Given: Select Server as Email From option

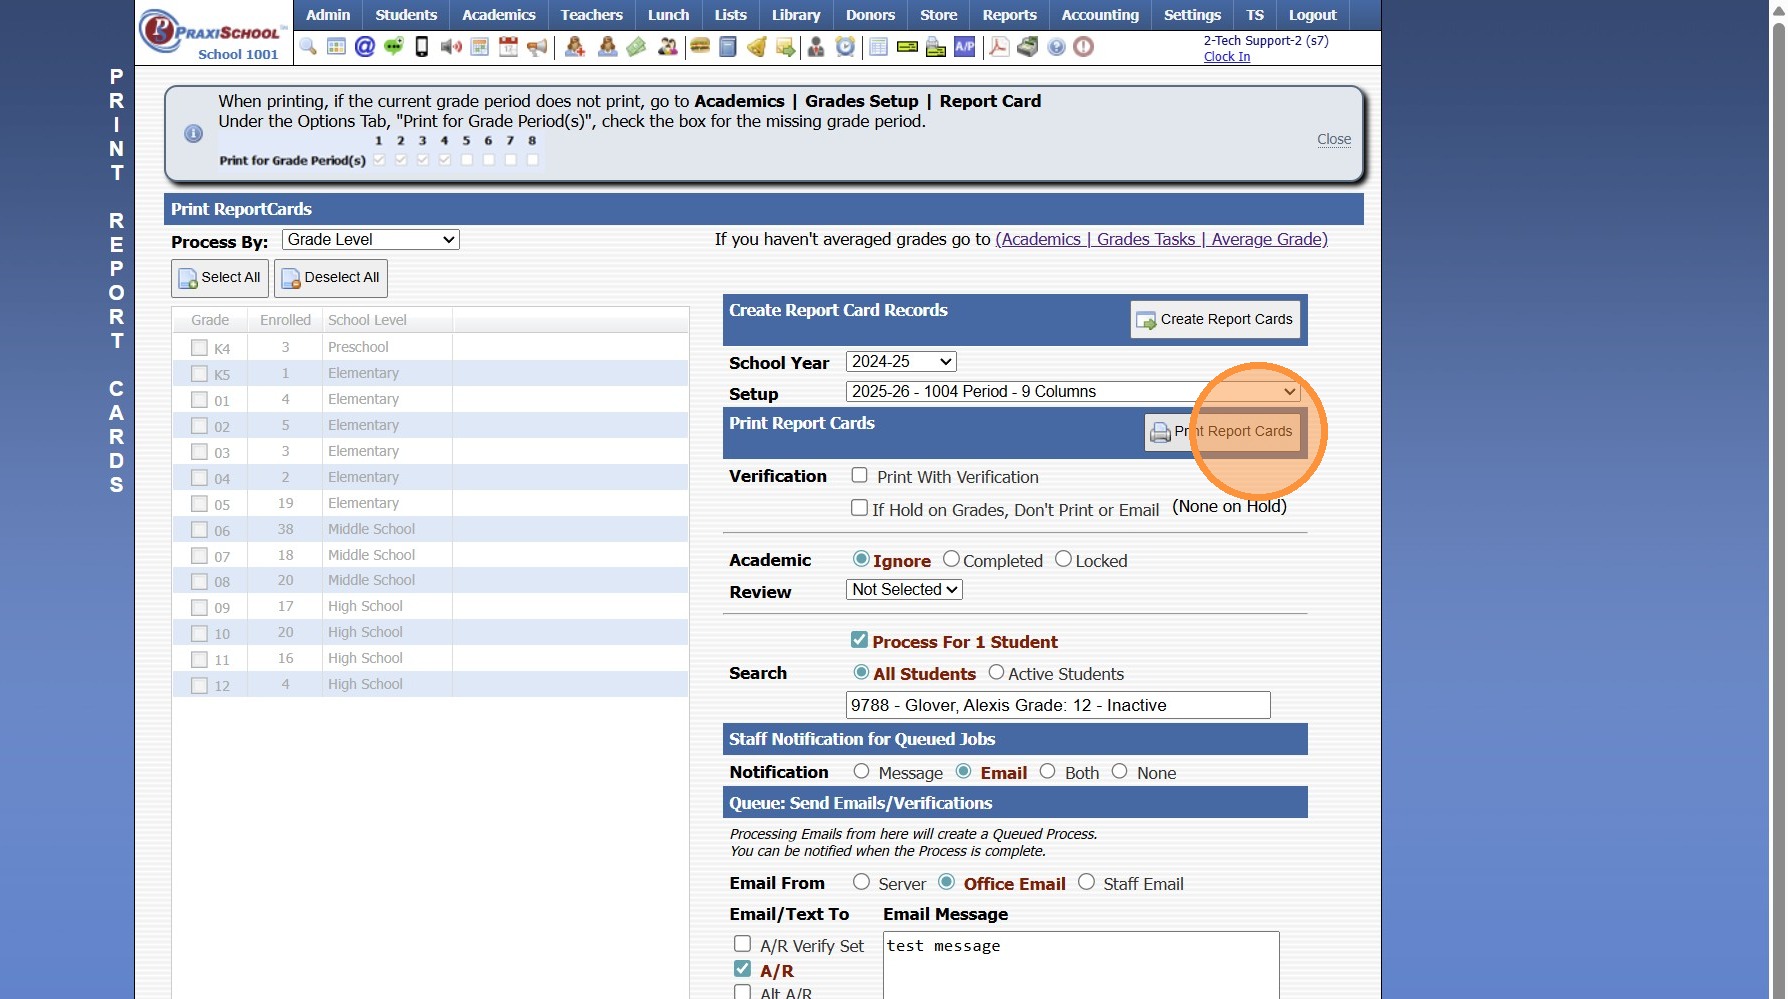Looking at the screenshot, I should coord(861,883).
